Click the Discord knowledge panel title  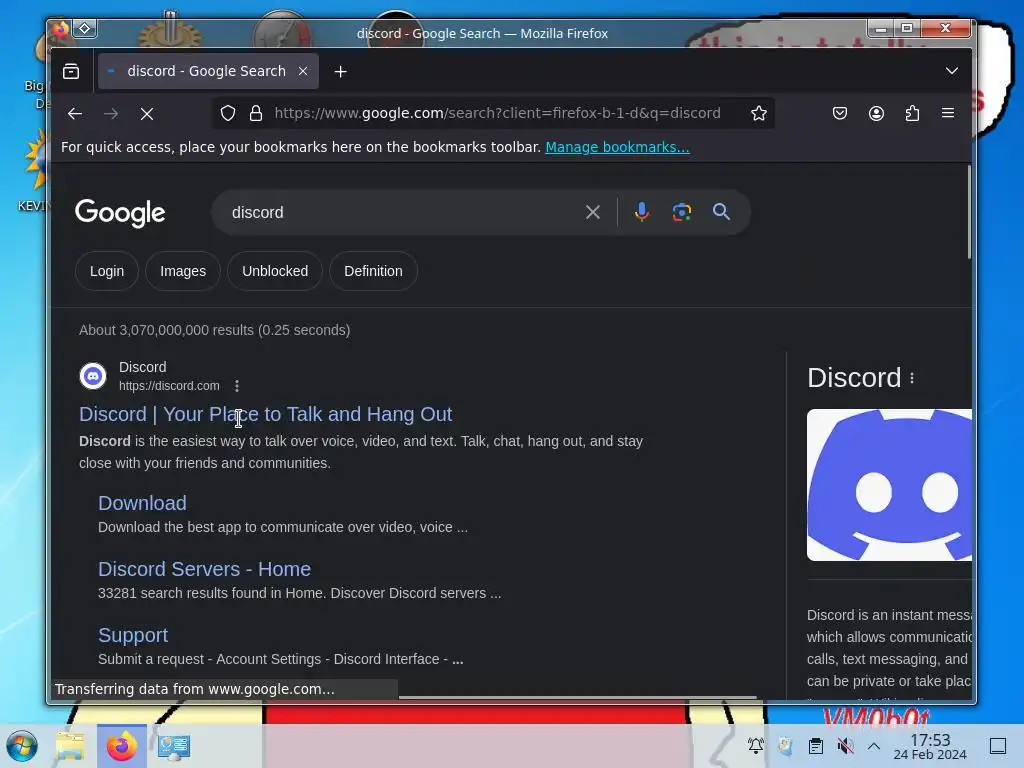point(854,377)
